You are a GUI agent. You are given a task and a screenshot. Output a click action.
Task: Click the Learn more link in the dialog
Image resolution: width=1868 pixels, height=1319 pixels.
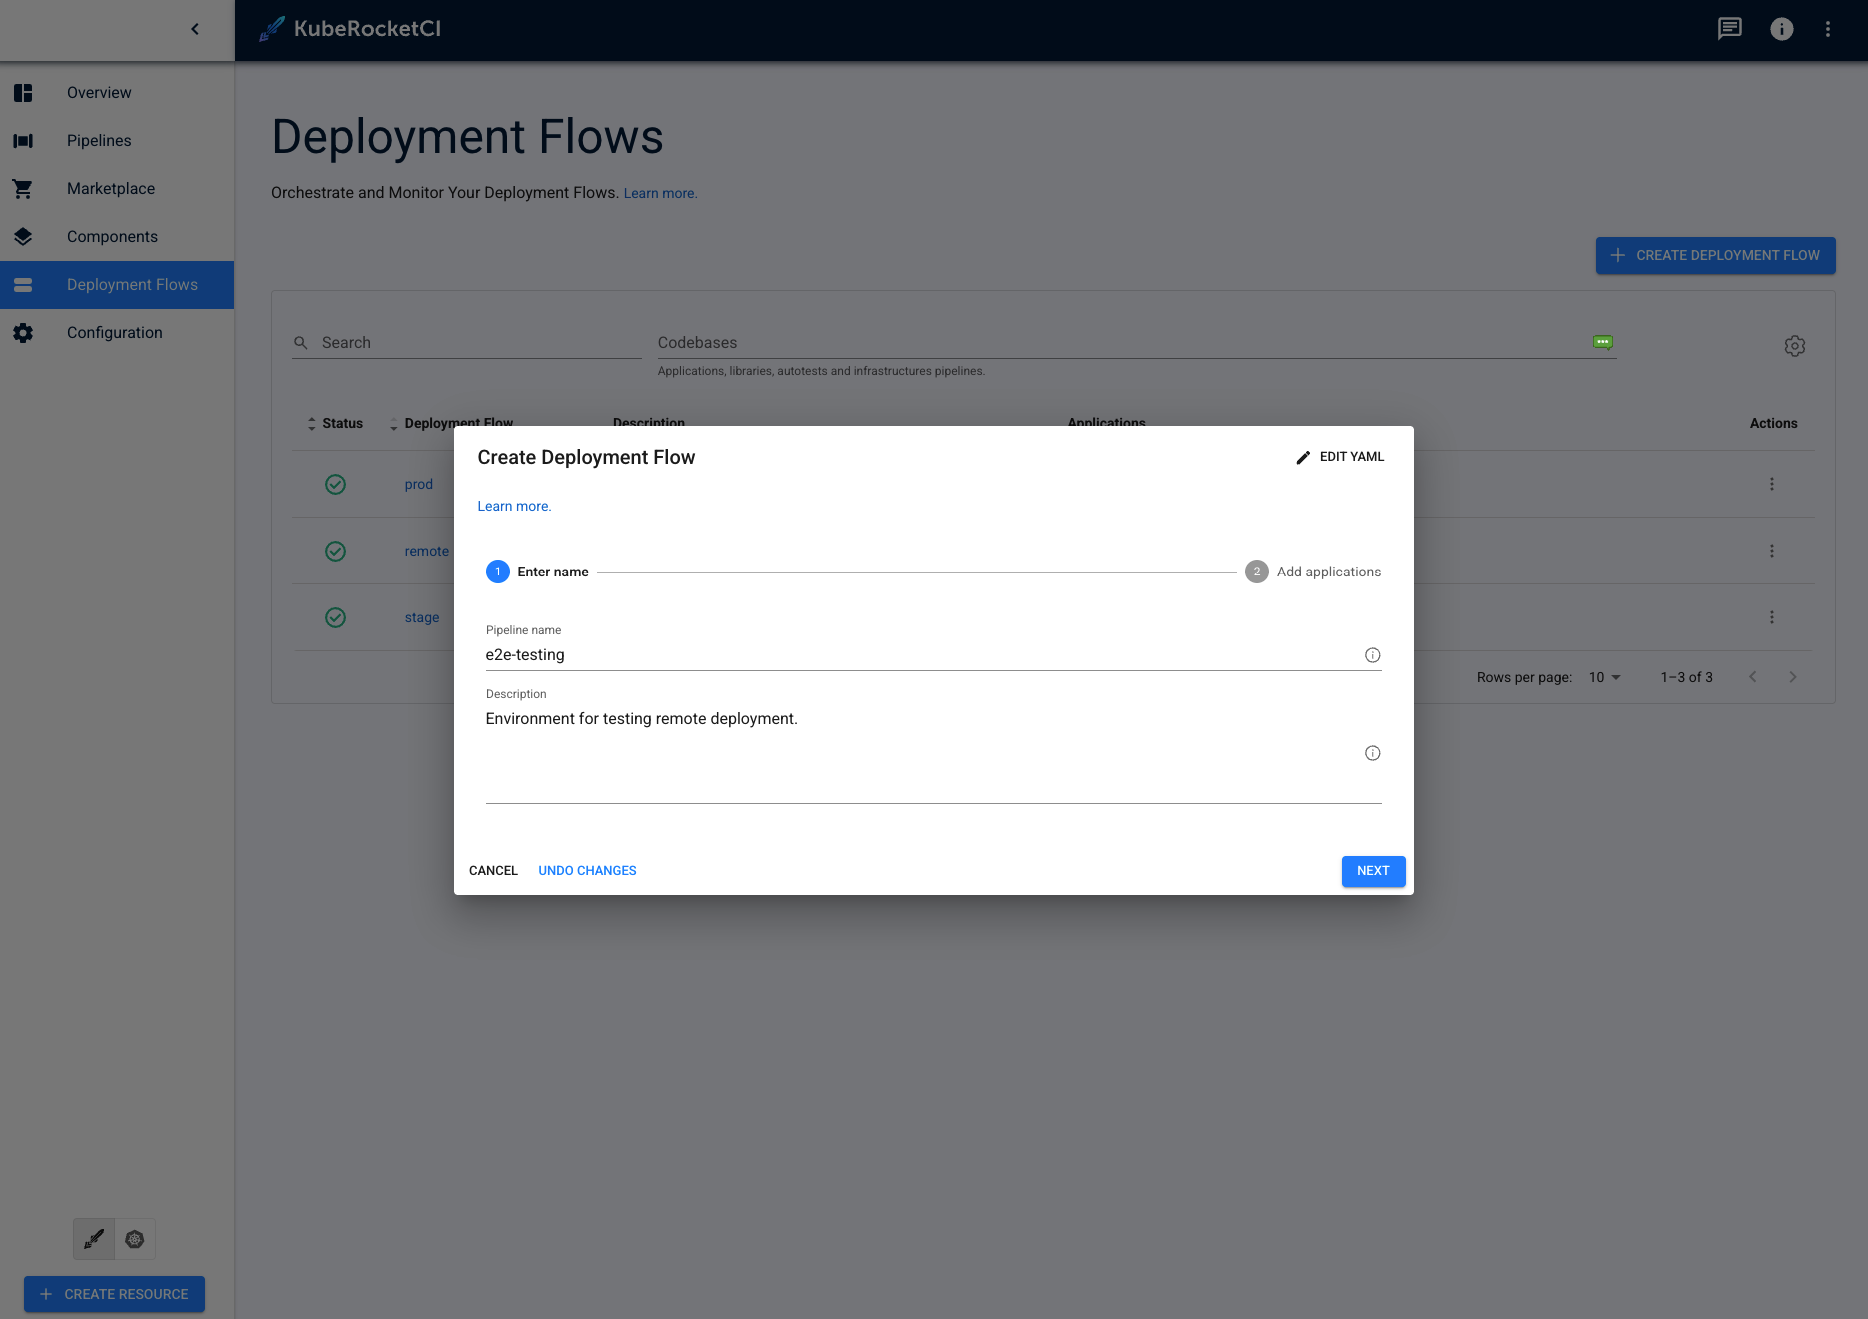point(513,506)
